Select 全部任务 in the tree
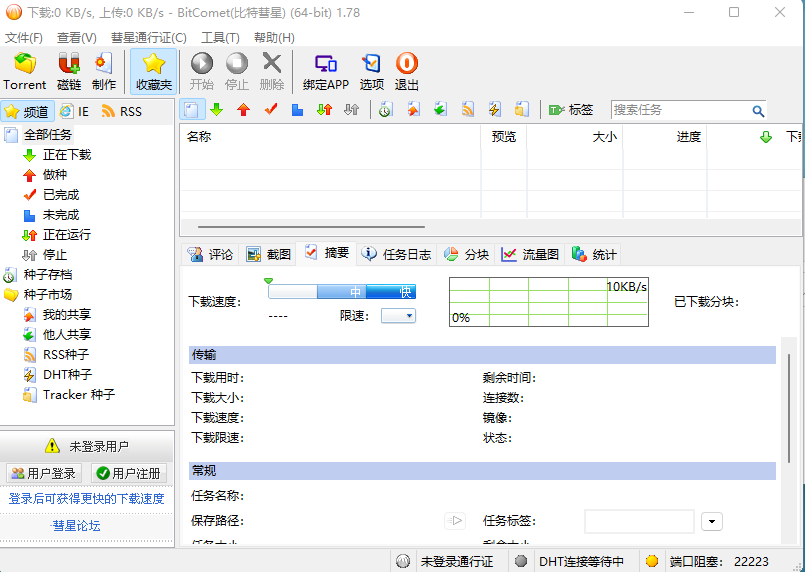805x572 pixels. tap(47, 135)
